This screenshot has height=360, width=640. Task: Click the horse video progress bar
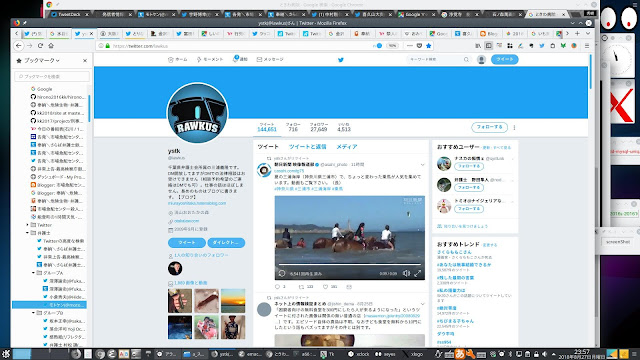pyautogui.click(x=349, y=264)
